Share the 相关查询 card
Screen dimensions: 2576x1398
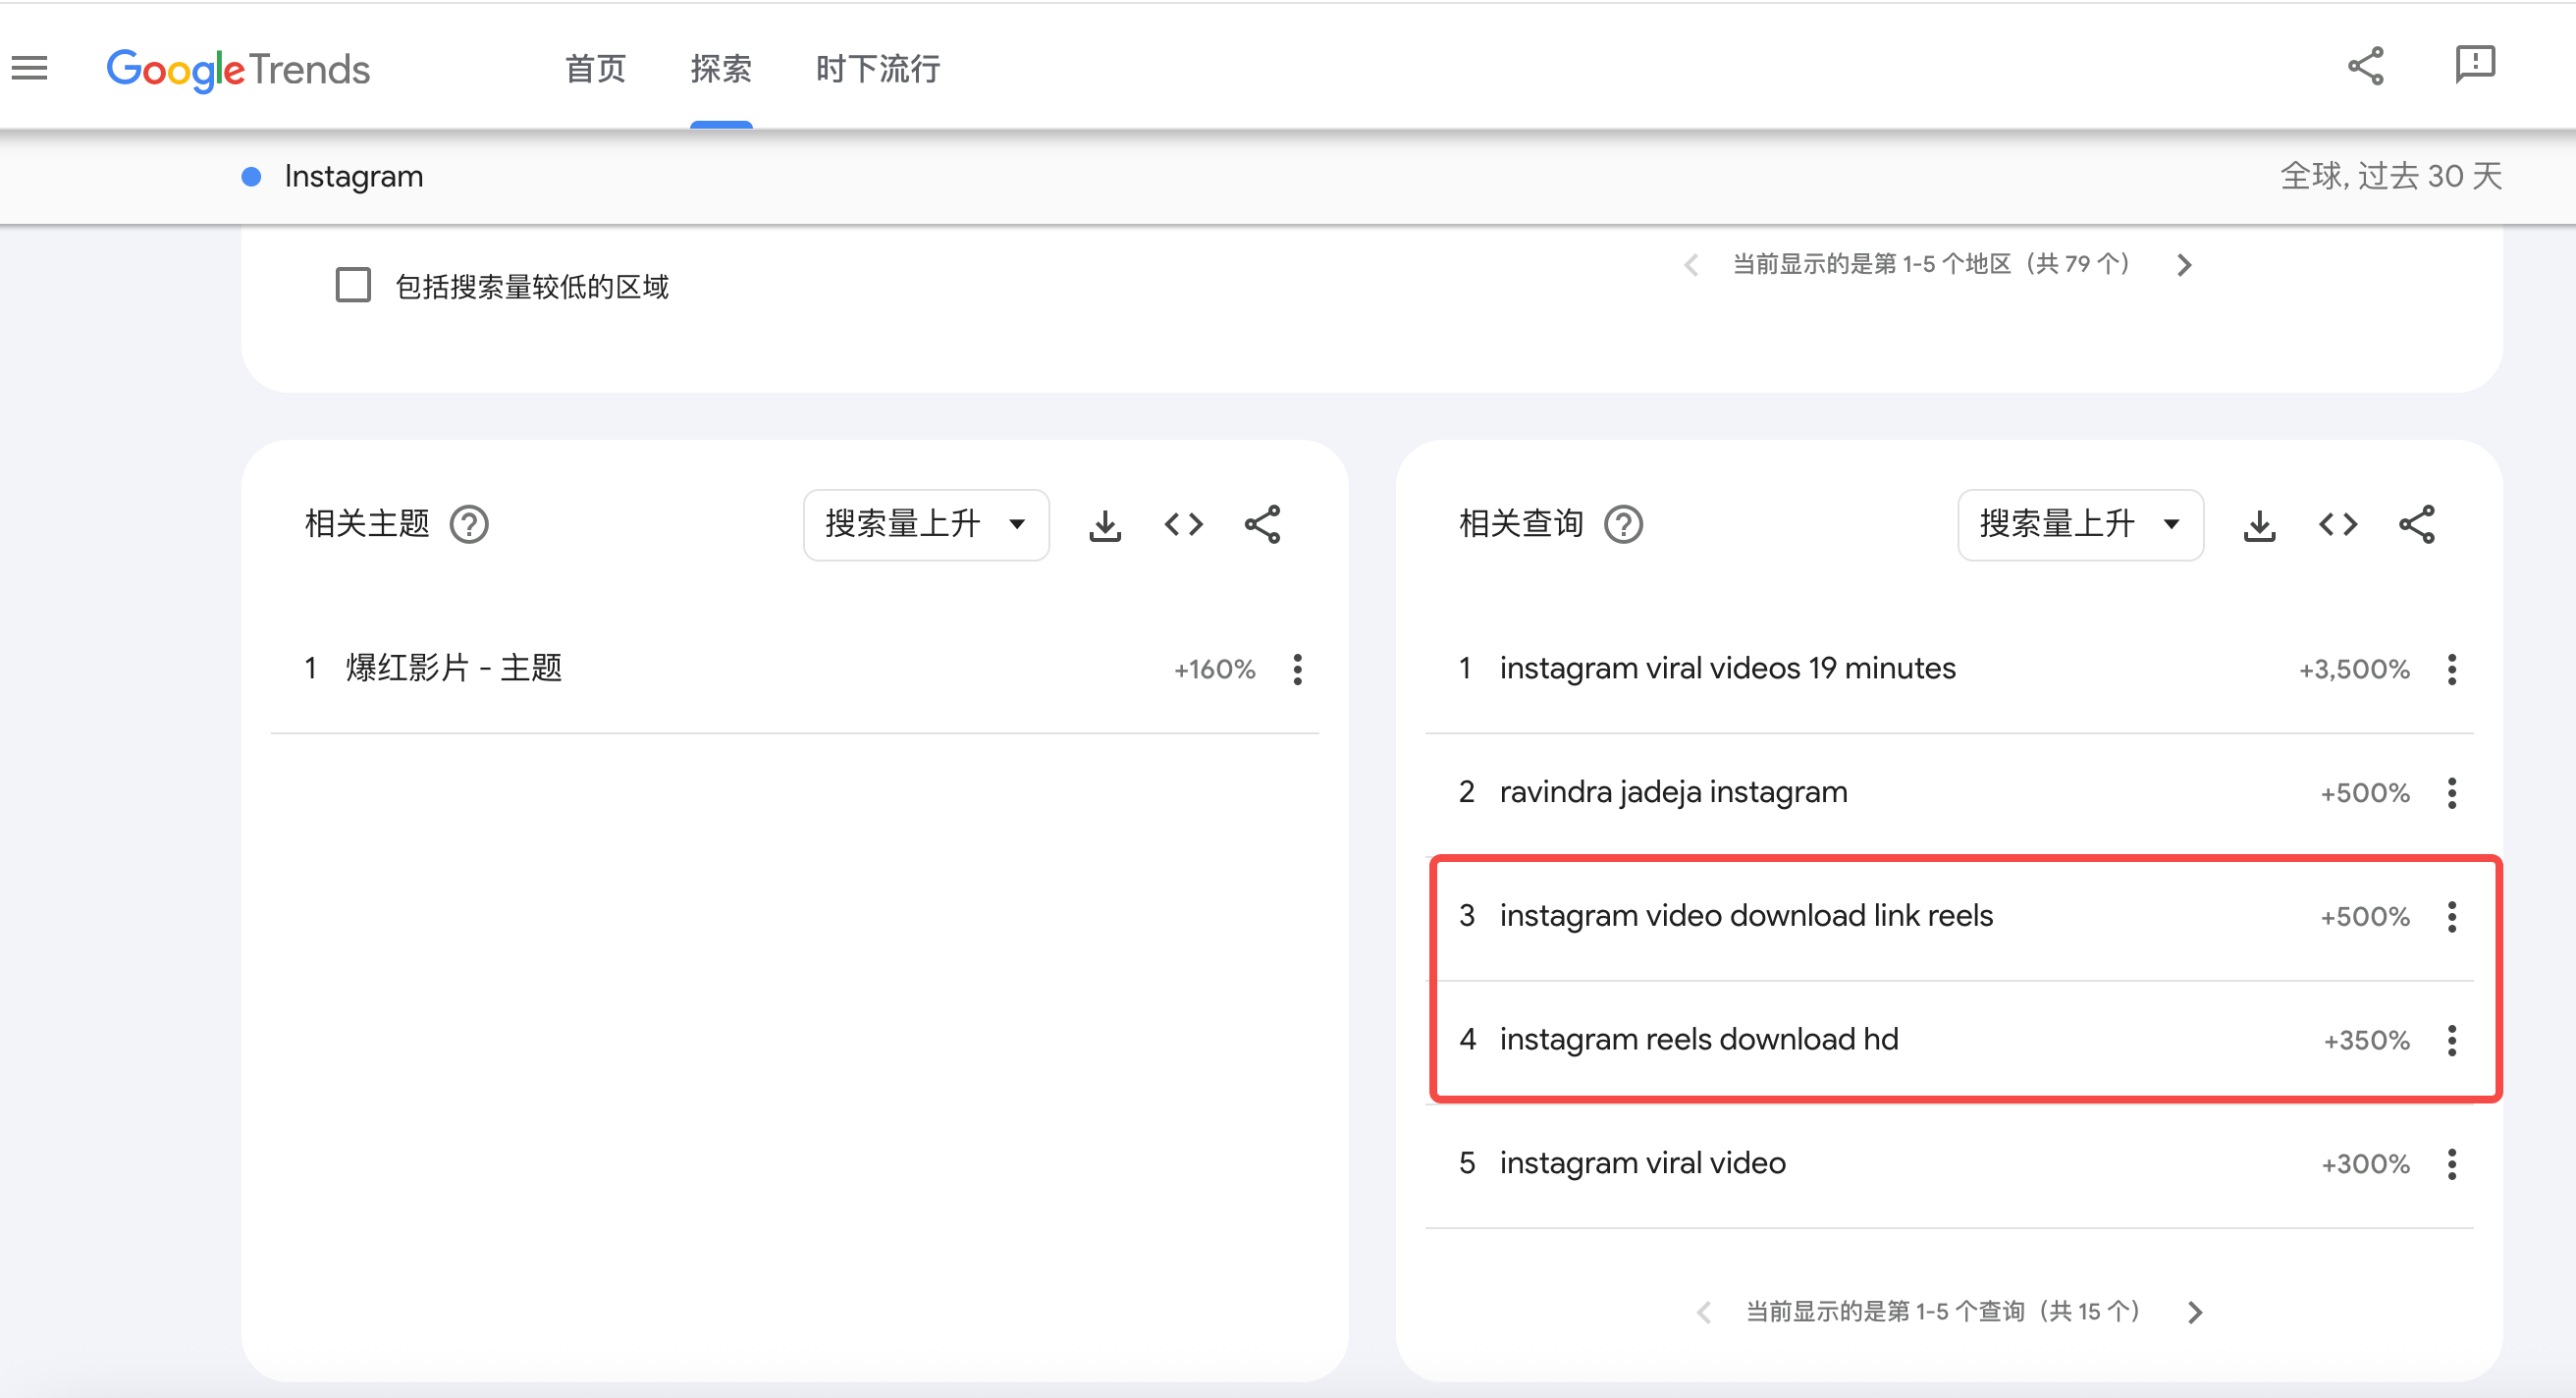2417,524
